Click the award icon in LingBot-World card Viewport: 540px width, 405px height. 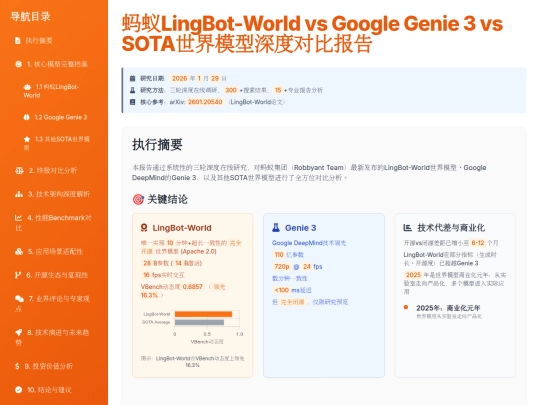144,228
